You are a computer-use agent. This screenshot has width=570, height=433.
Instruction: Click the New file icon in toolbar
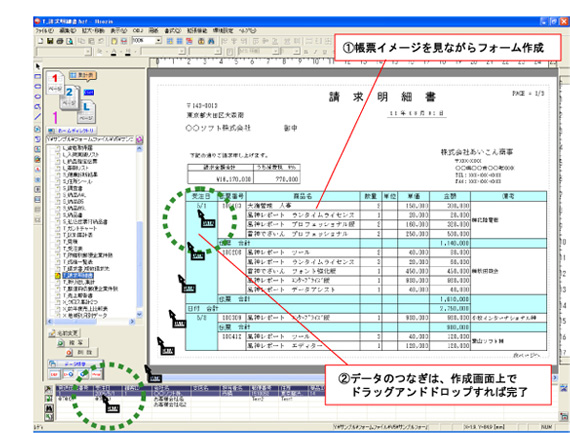pos(41,41)
